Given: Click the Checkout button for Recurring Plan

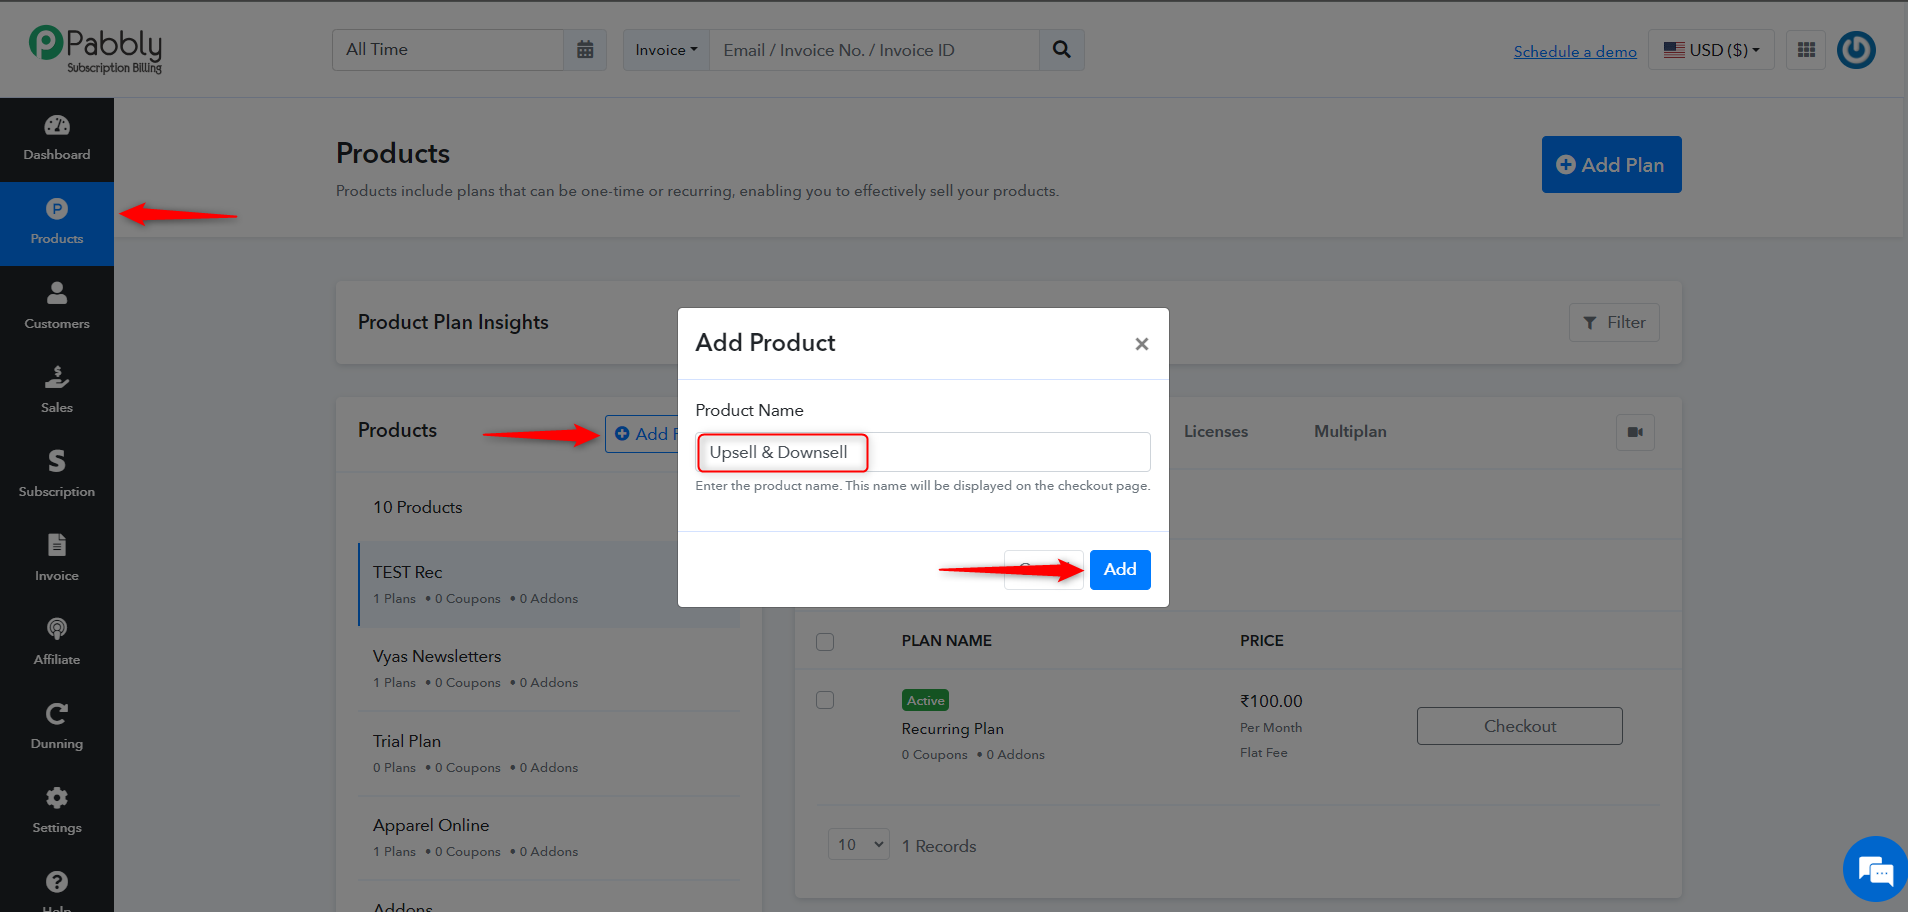Looking at the screenshot, I should pyautogui.click(x=1519, y=726).
